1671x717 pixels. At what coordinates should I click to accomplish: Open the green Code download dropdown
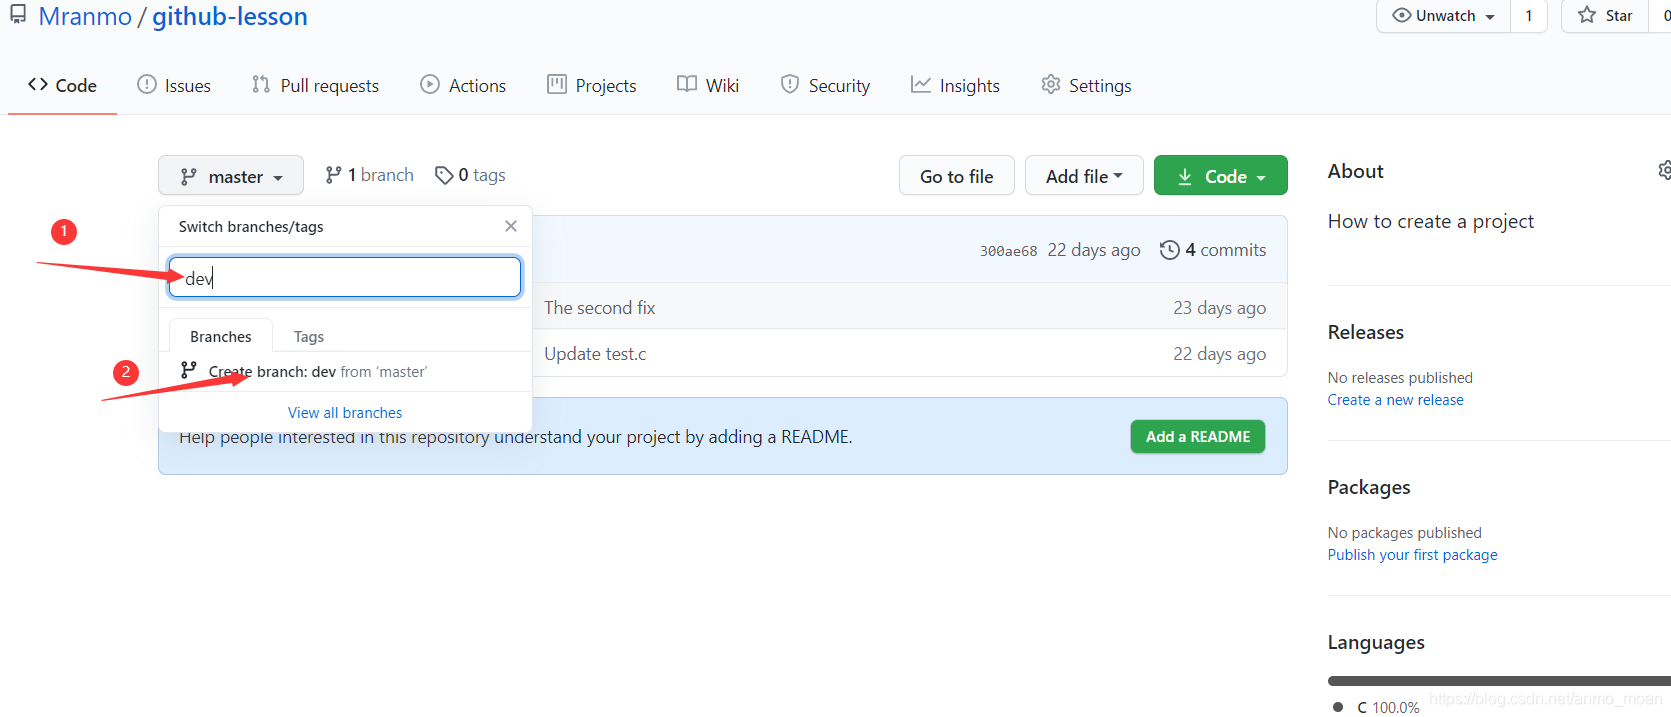(1221, 176)
